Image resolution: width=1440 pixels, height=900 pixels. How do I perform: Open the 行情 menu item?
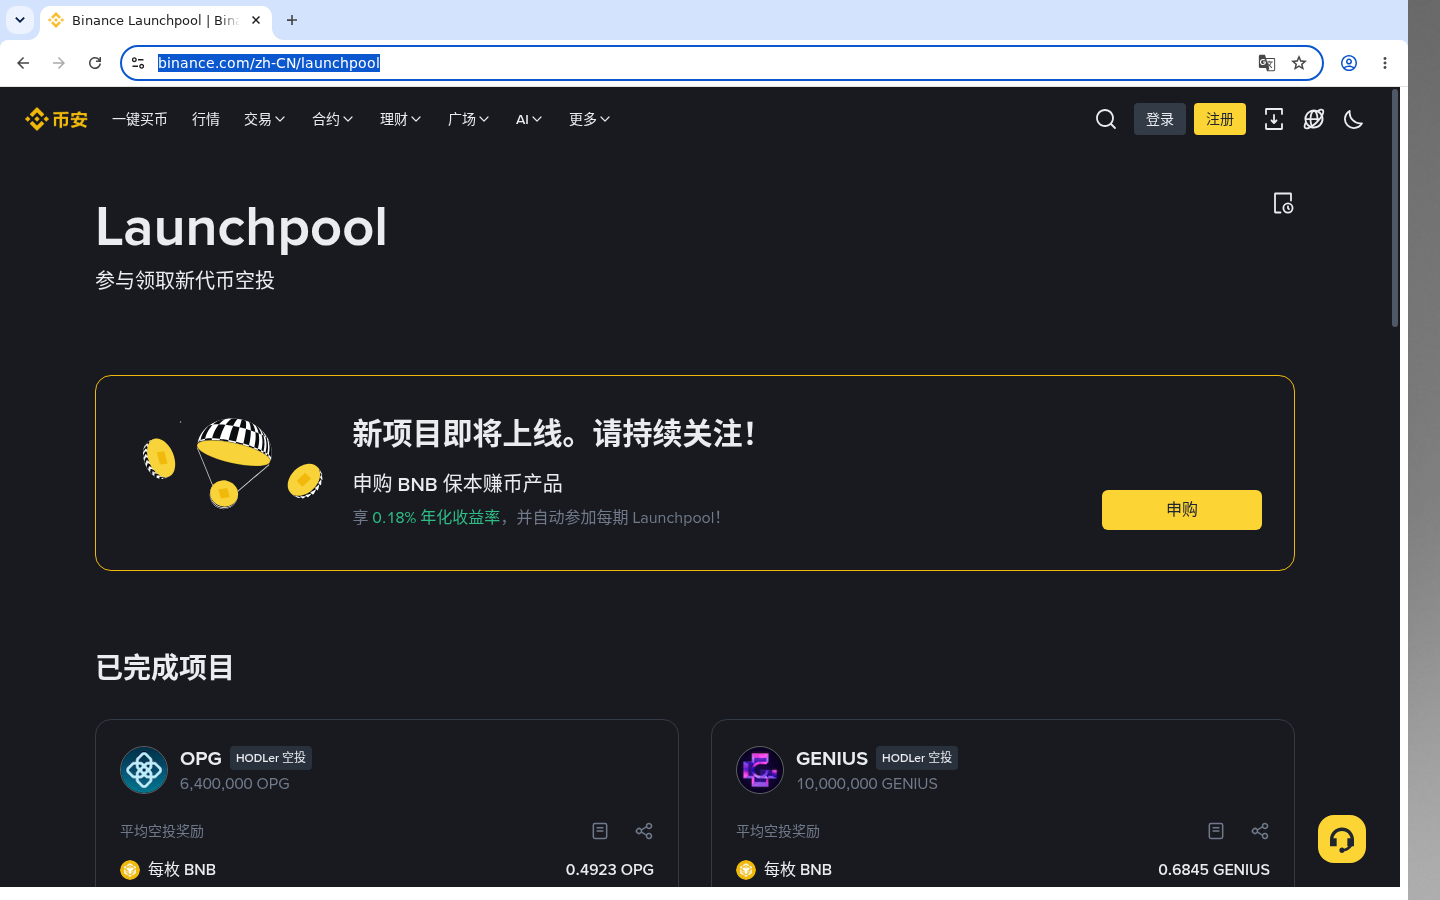(206, 119)
